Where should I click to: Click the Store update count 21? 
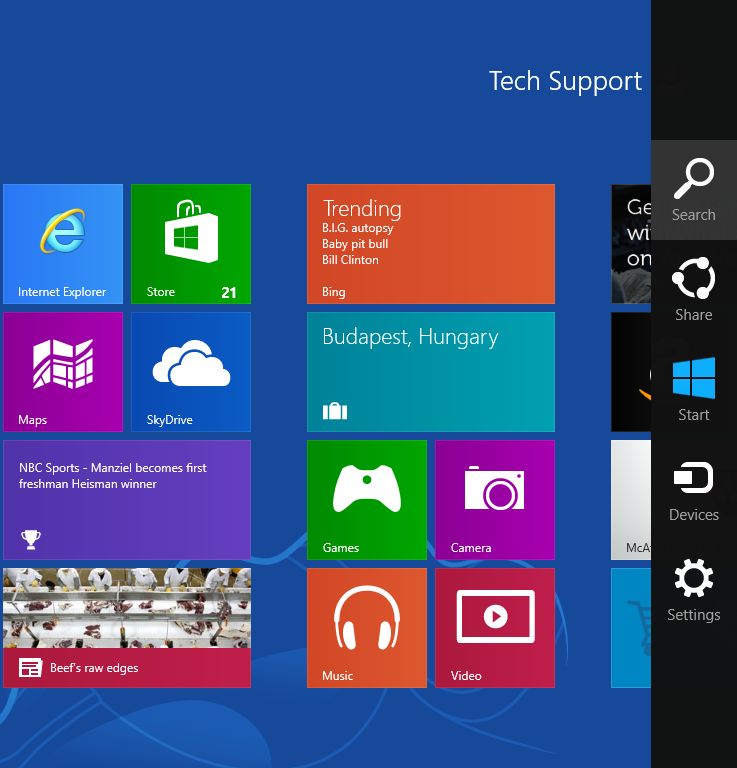[229, 292]
